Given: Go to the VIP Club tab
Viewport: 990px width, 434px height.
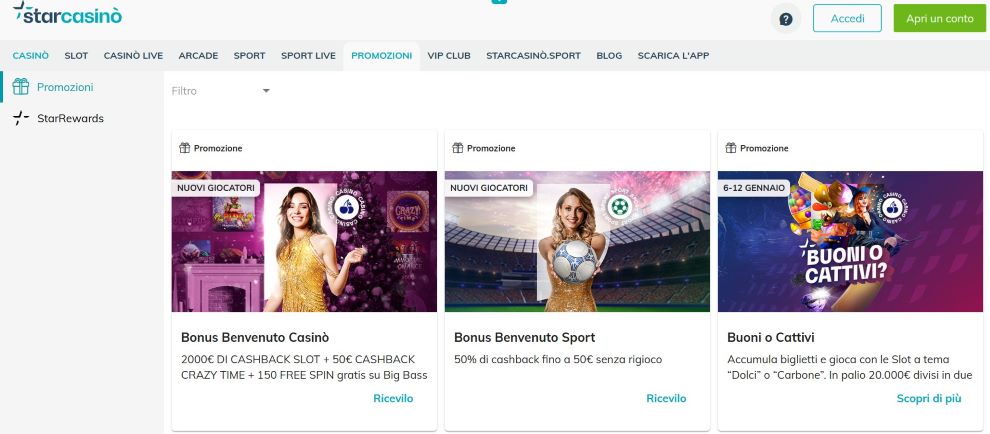Looking at the screenshot, I should coord(448,56).
